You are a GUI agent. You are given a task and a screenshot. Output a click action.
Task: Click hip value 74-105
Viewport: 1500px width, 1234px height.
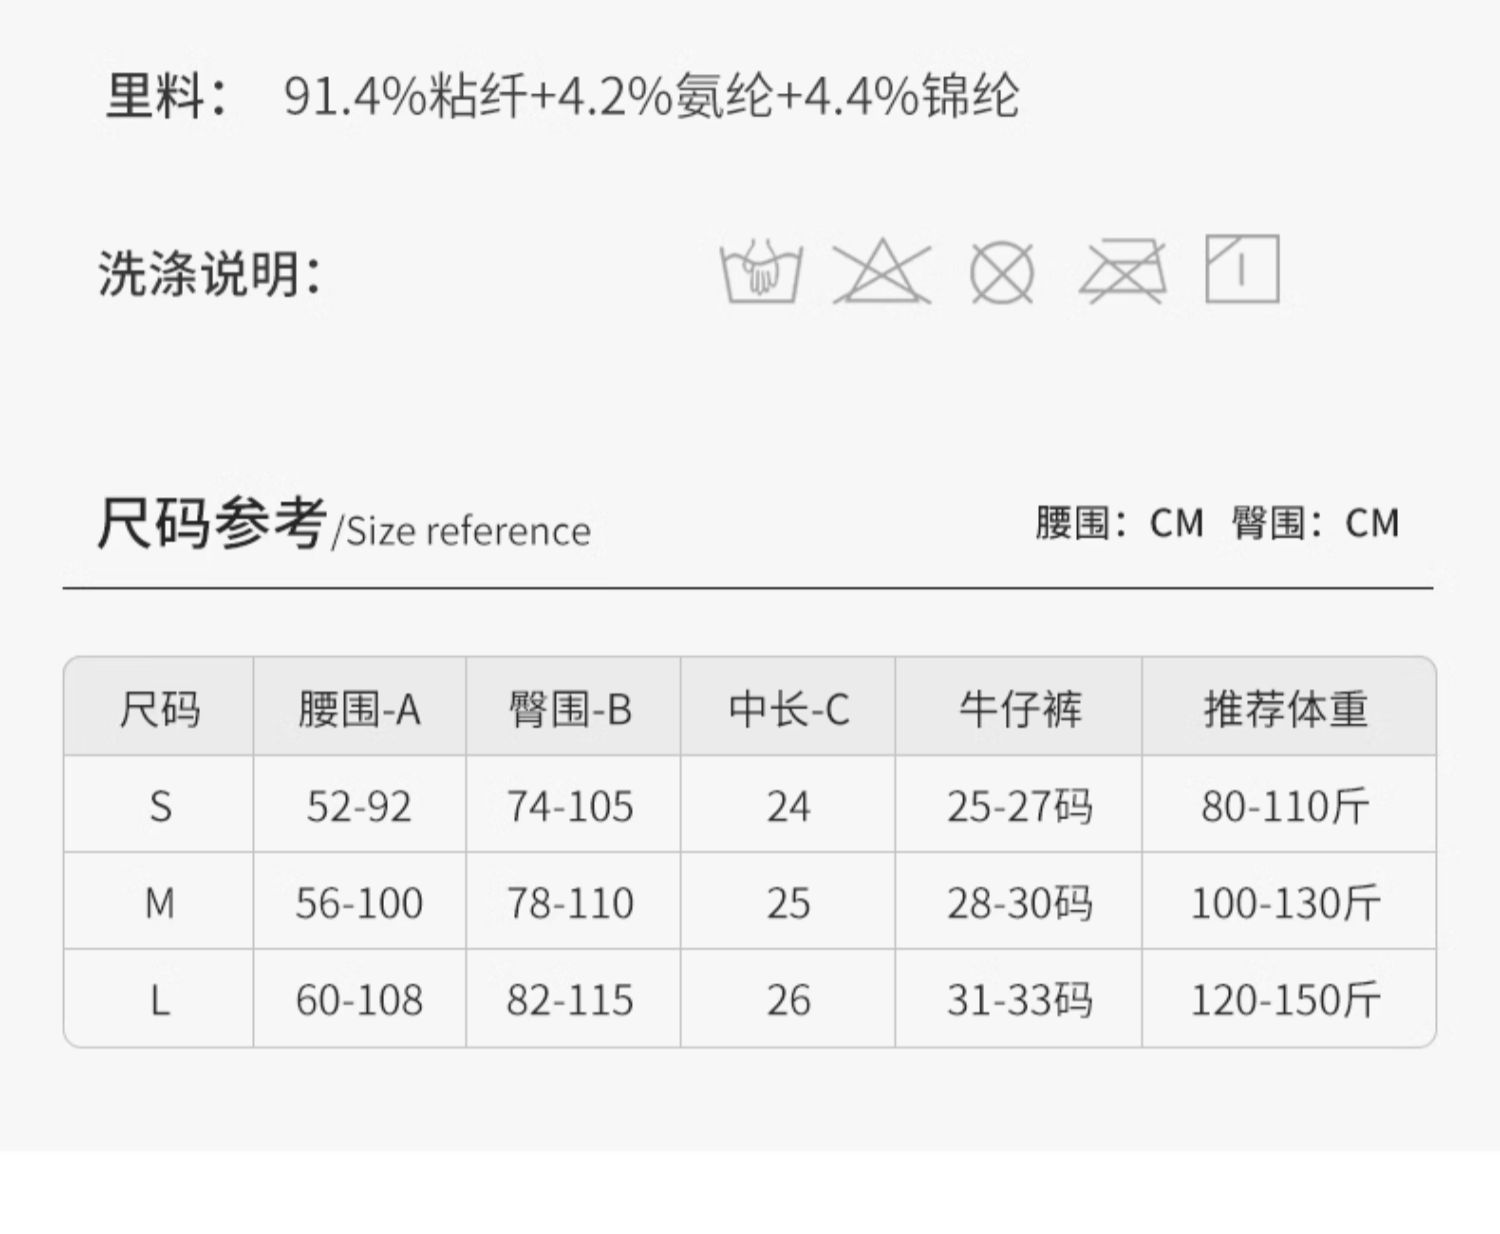pos(570,806)
